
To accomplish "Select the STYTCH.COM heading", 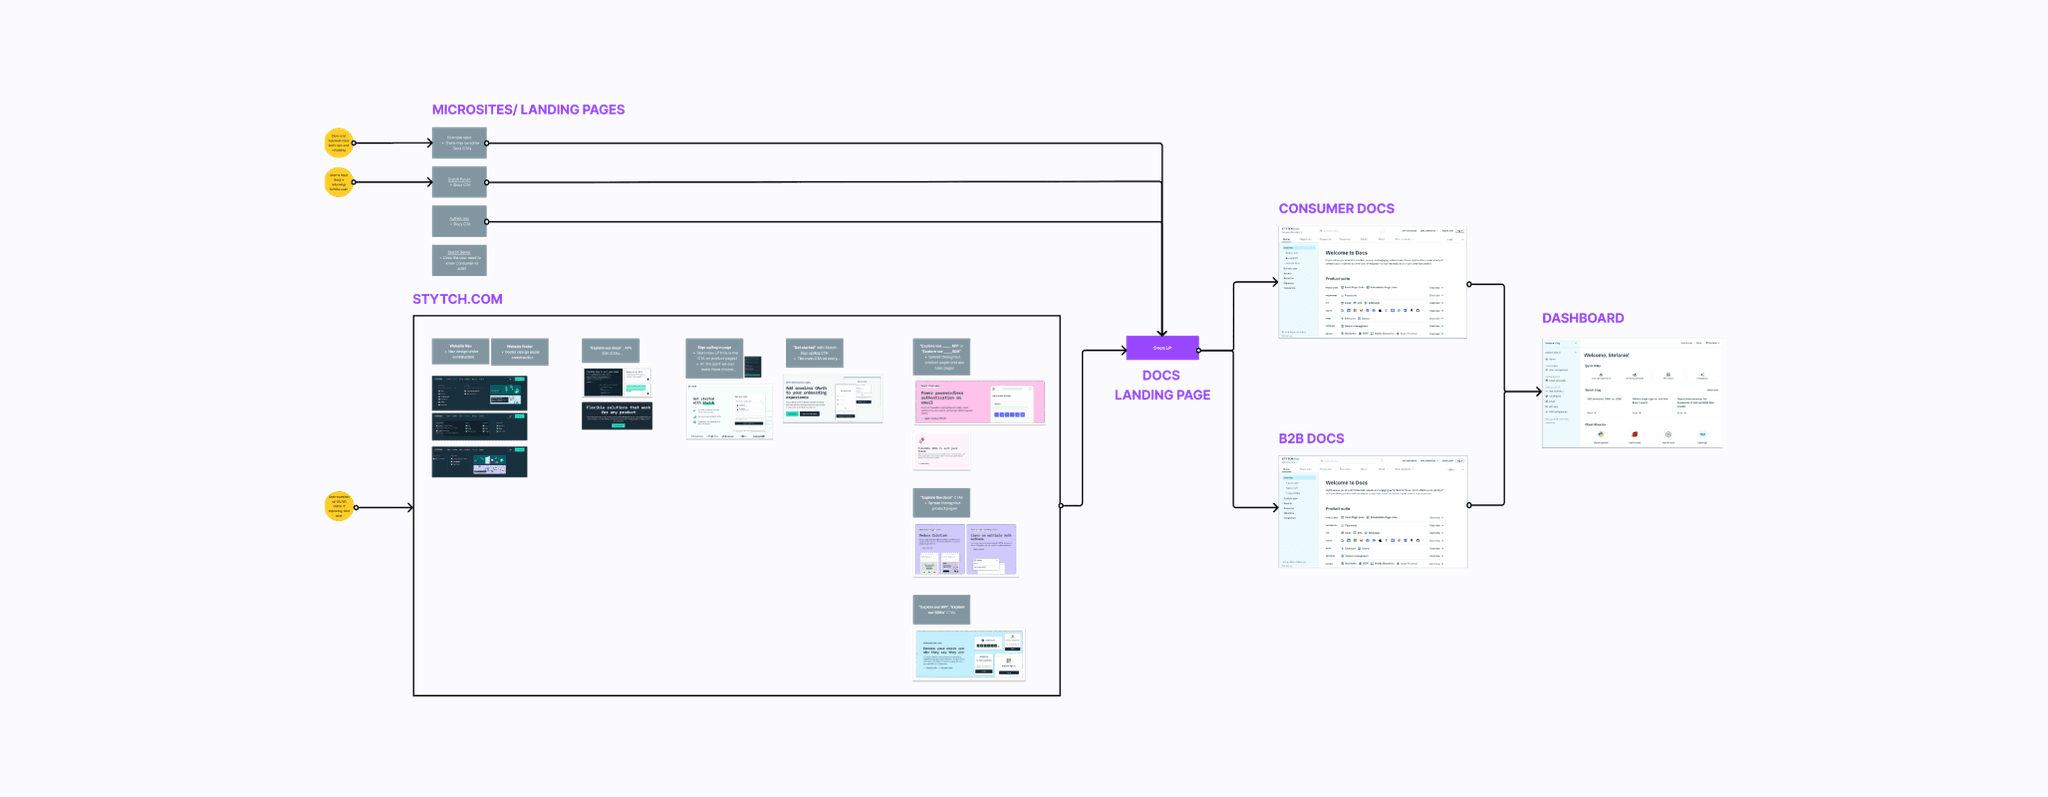I will [x=457, y=299].
